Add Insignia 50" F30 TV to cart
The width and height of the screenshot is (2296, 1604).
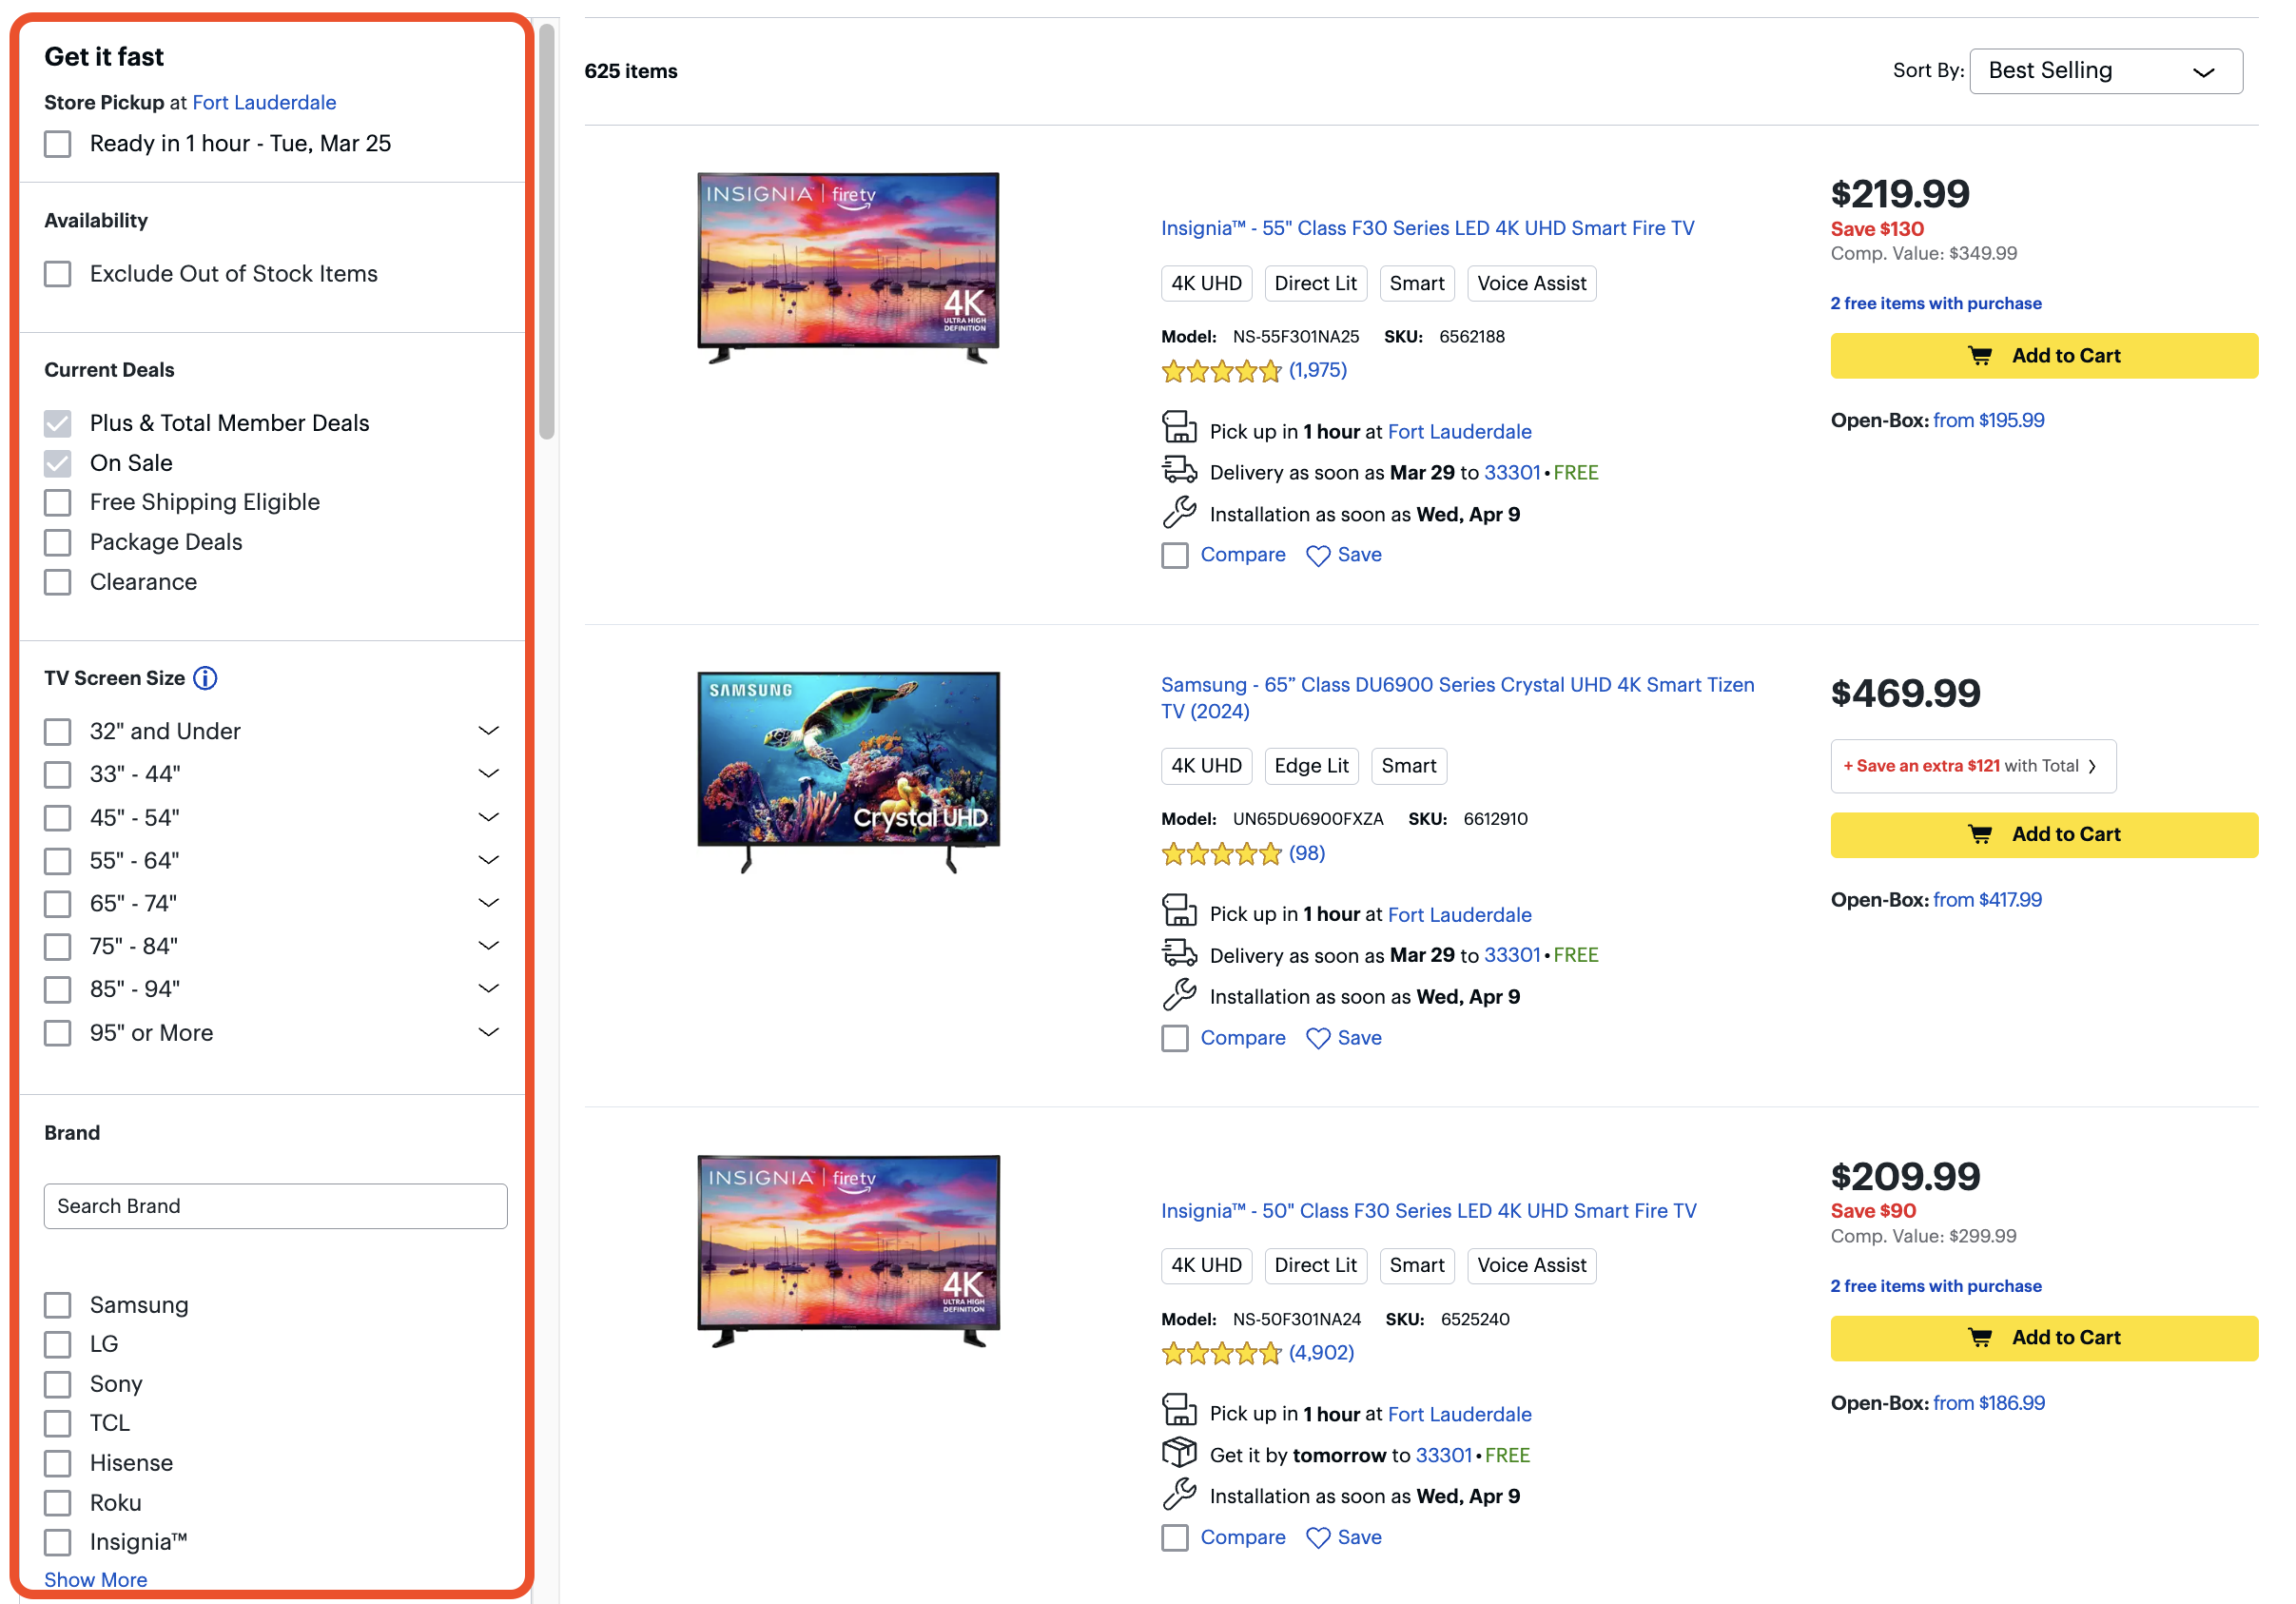point(2043,1338)
